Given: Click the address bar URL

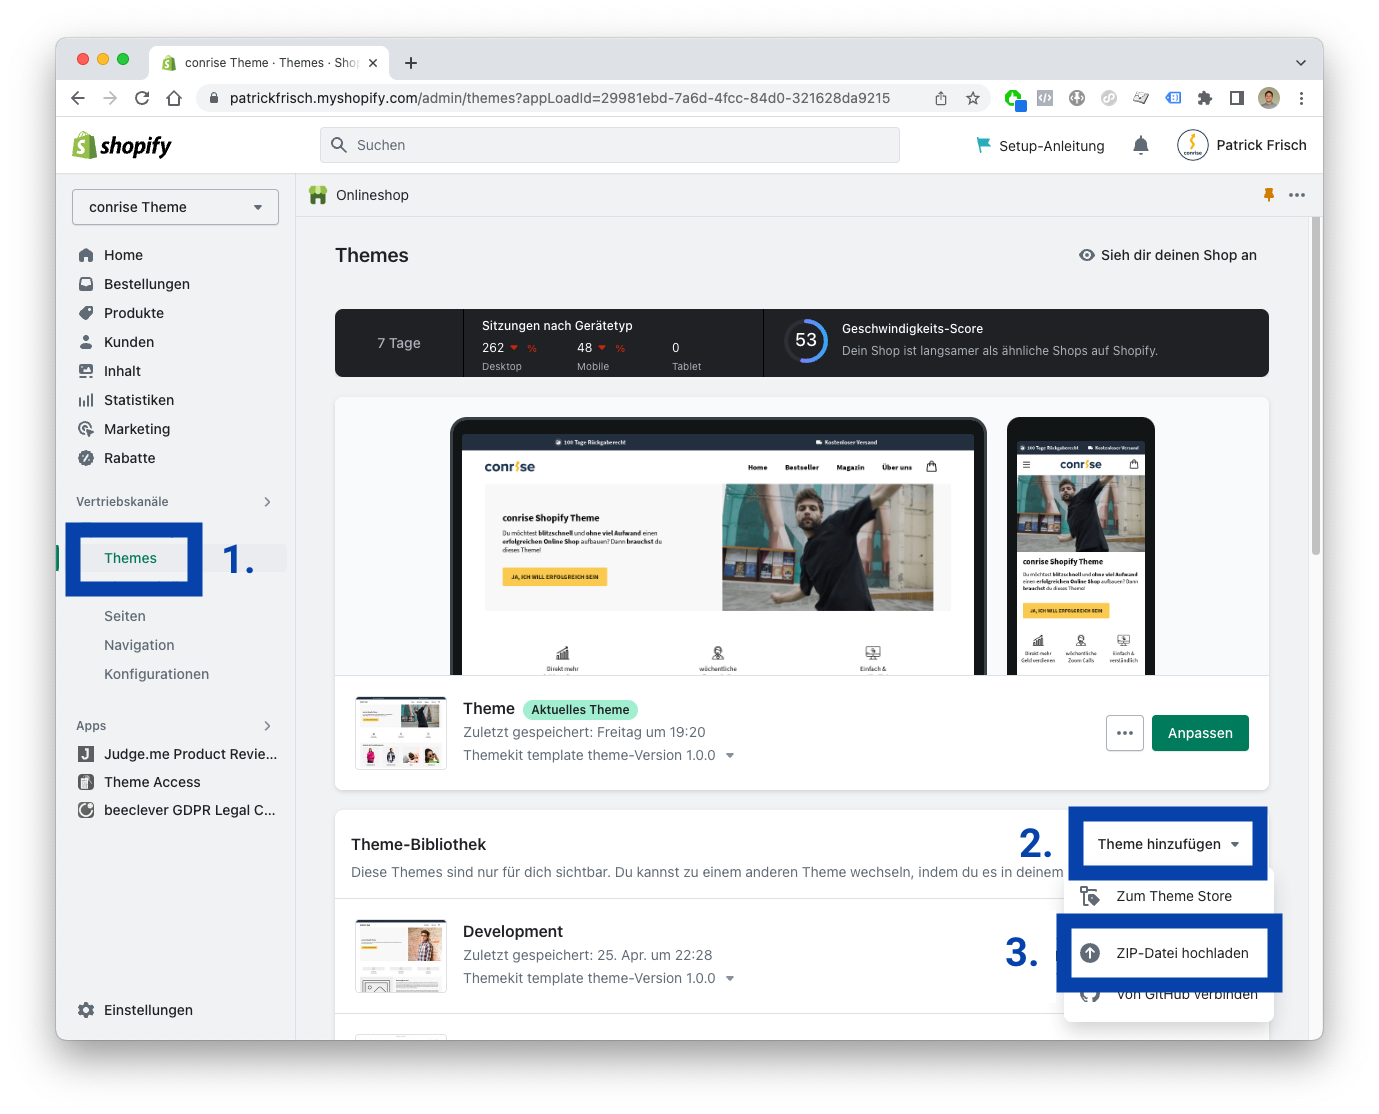Looking at the screenshot, I should coord(560,98).
